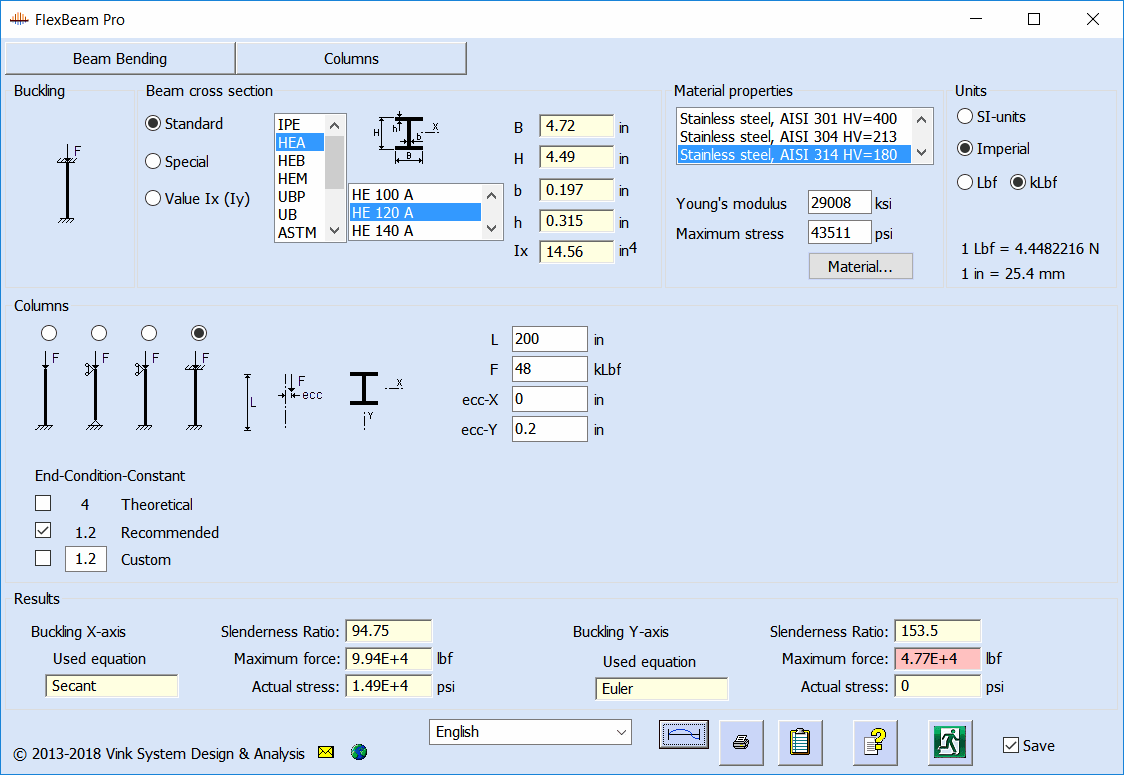Click the Y-axis Maximum force result 4.77E+4

pyautogui.click(x=937, y=659)
